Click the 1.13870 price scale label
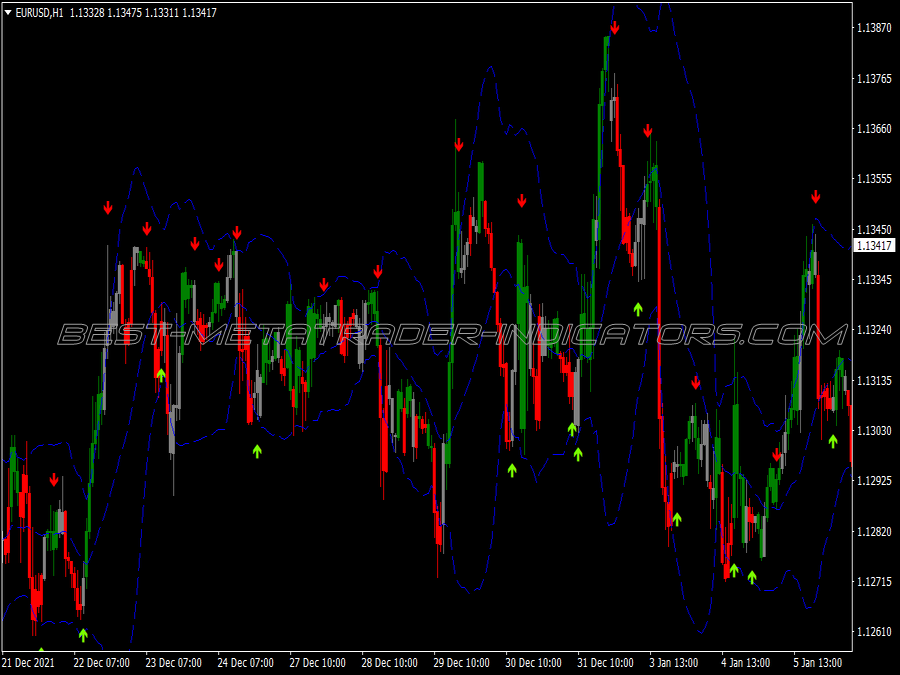Viewport: 900px width, 675px height. click(874, 28)
